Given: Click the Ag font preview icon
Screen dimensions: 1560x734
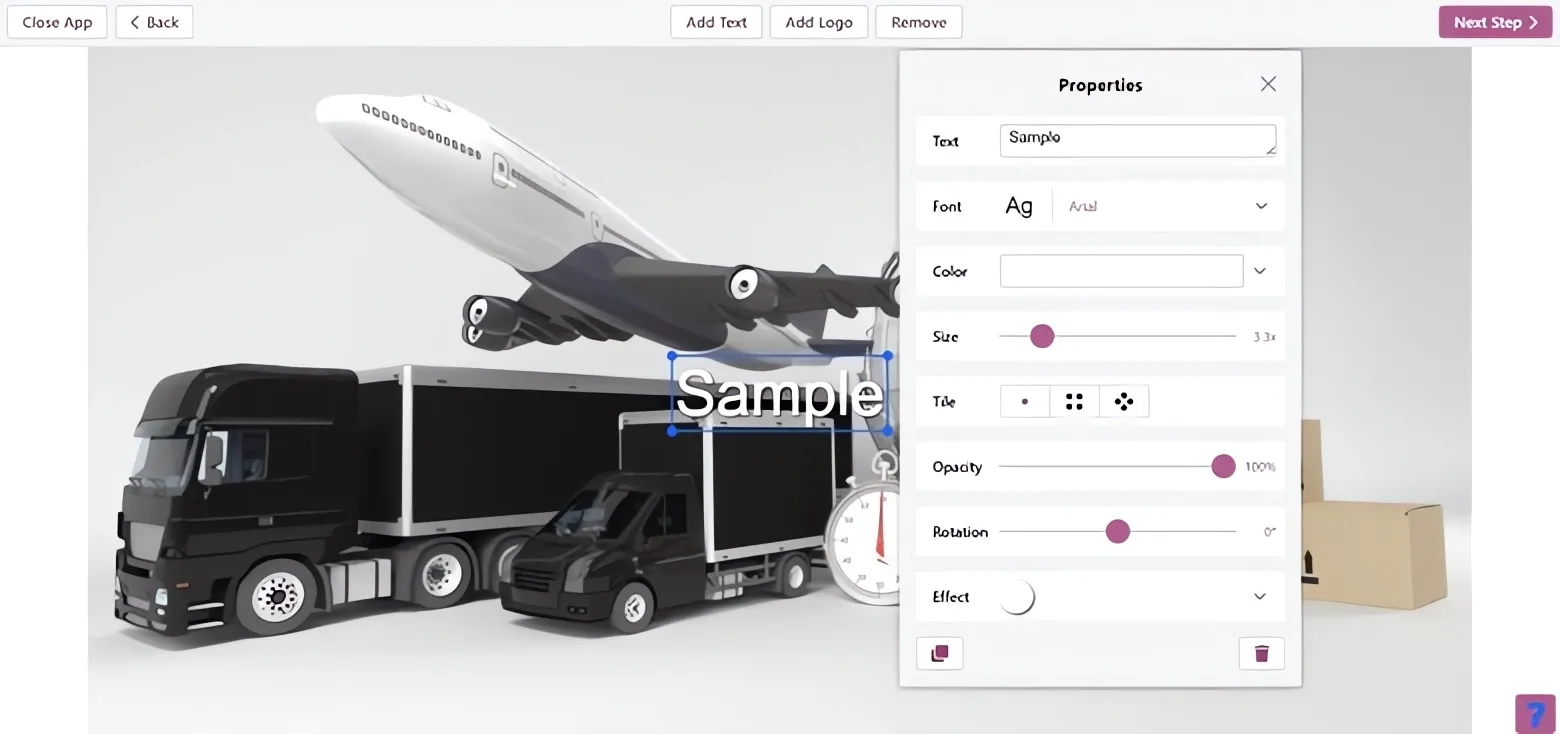Looking at the screenshot, I should point(1019,206).
